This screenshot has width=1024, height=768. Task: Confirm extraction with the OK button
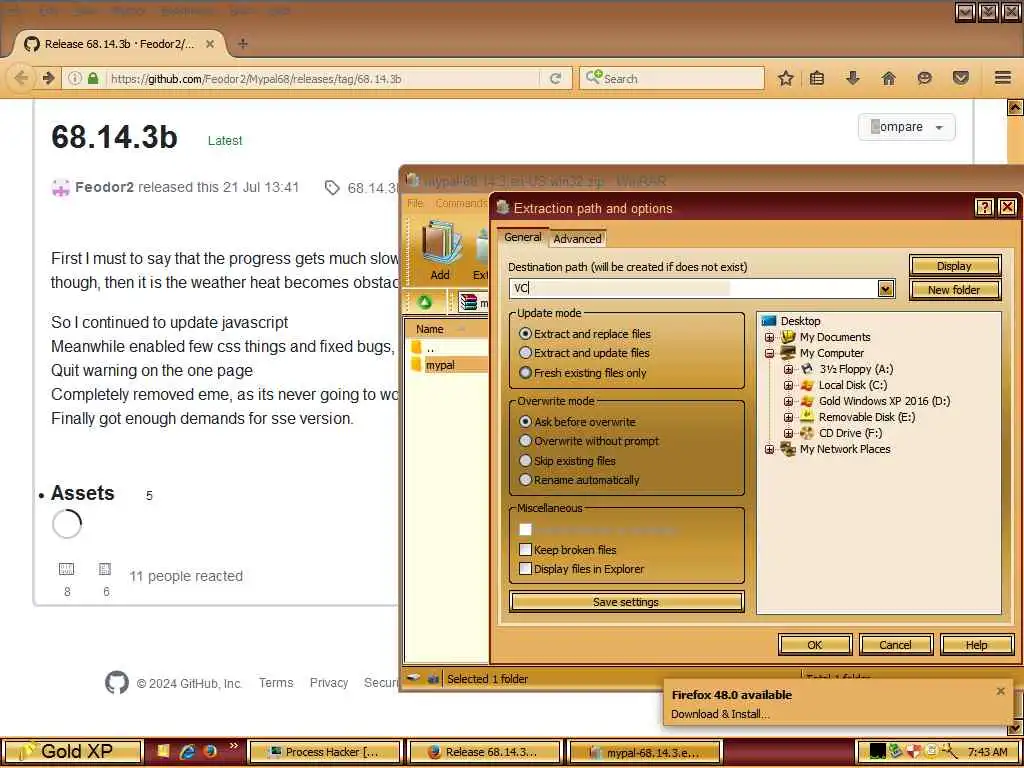click(x=814, y=645)
